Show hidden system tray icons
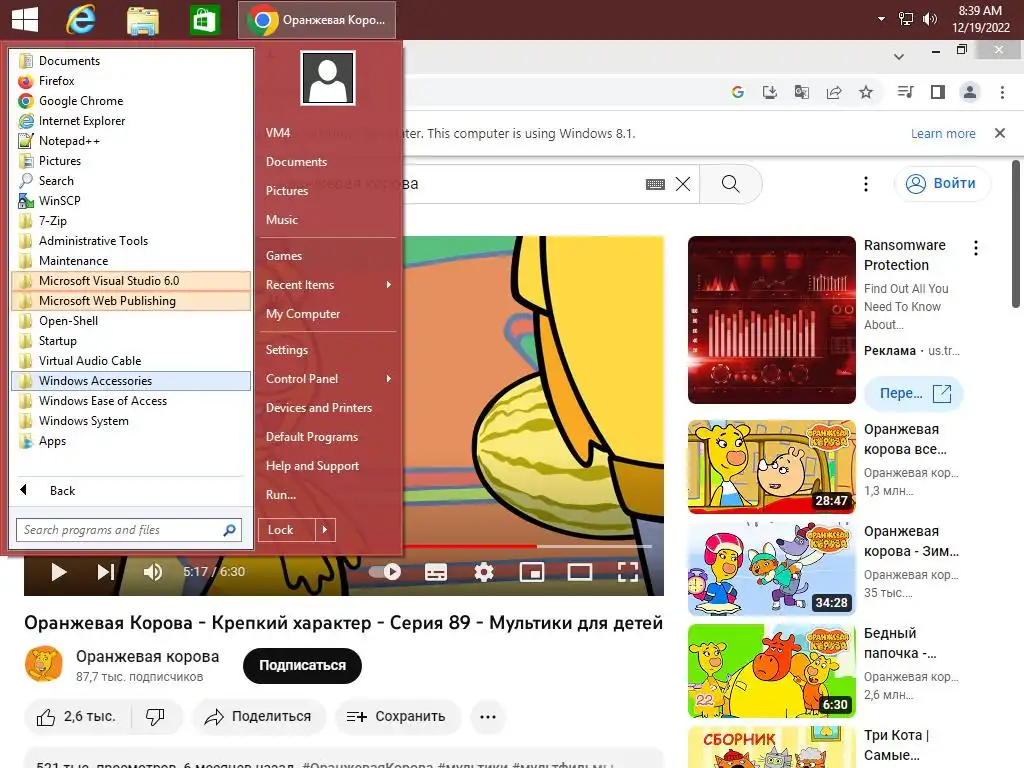 coord(882,19)
